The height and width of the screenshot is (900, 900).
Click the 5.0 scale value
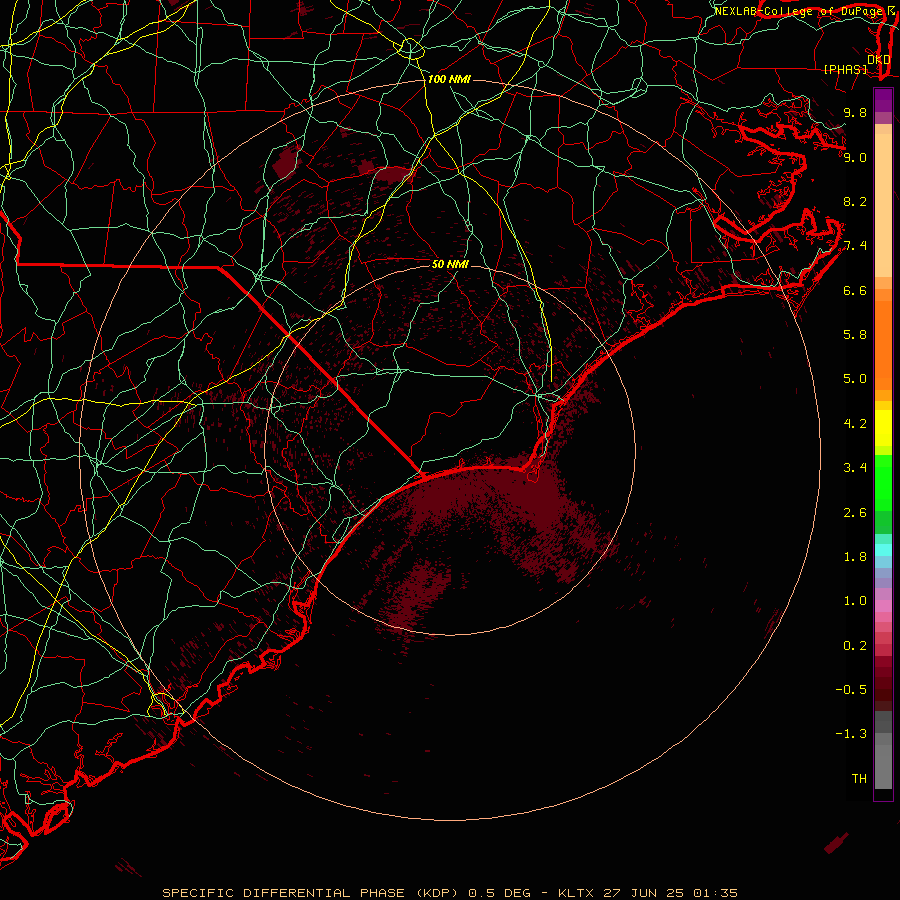[855, 379]
